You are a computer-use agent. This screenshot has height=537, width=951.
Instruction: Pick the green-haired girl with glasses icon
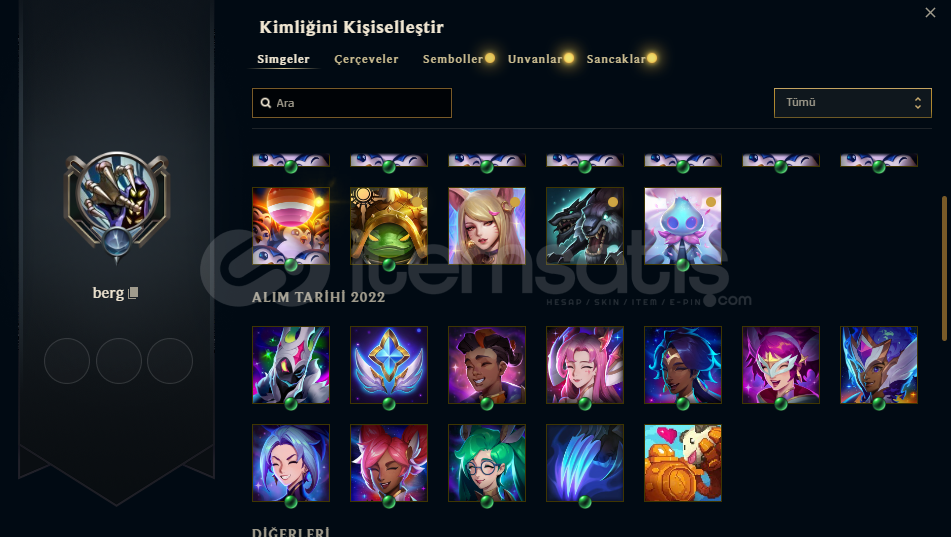point(487,463)
